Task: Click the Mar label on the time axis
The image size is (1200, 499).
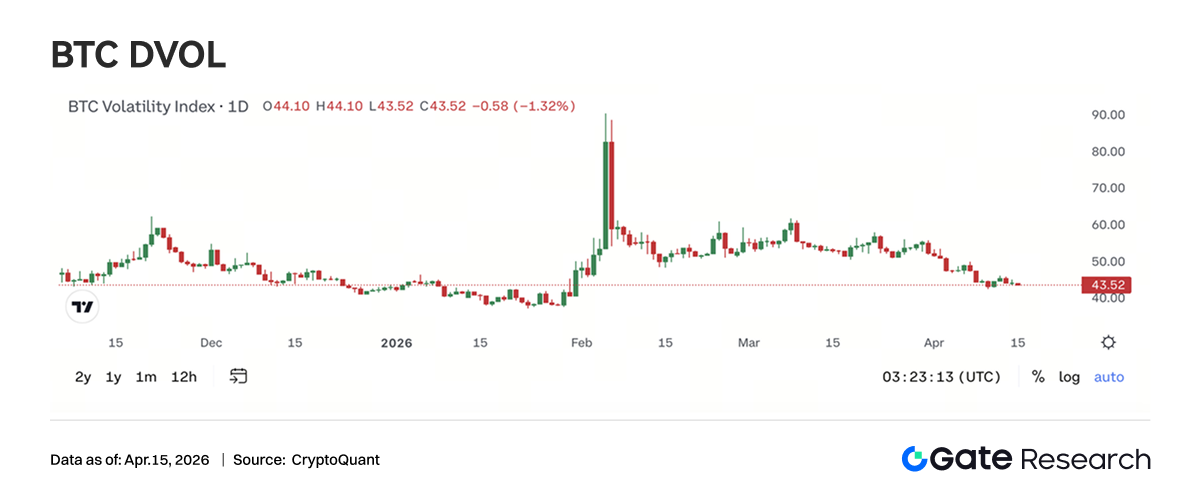Action: pyautogui.click(x=748, y=343)
